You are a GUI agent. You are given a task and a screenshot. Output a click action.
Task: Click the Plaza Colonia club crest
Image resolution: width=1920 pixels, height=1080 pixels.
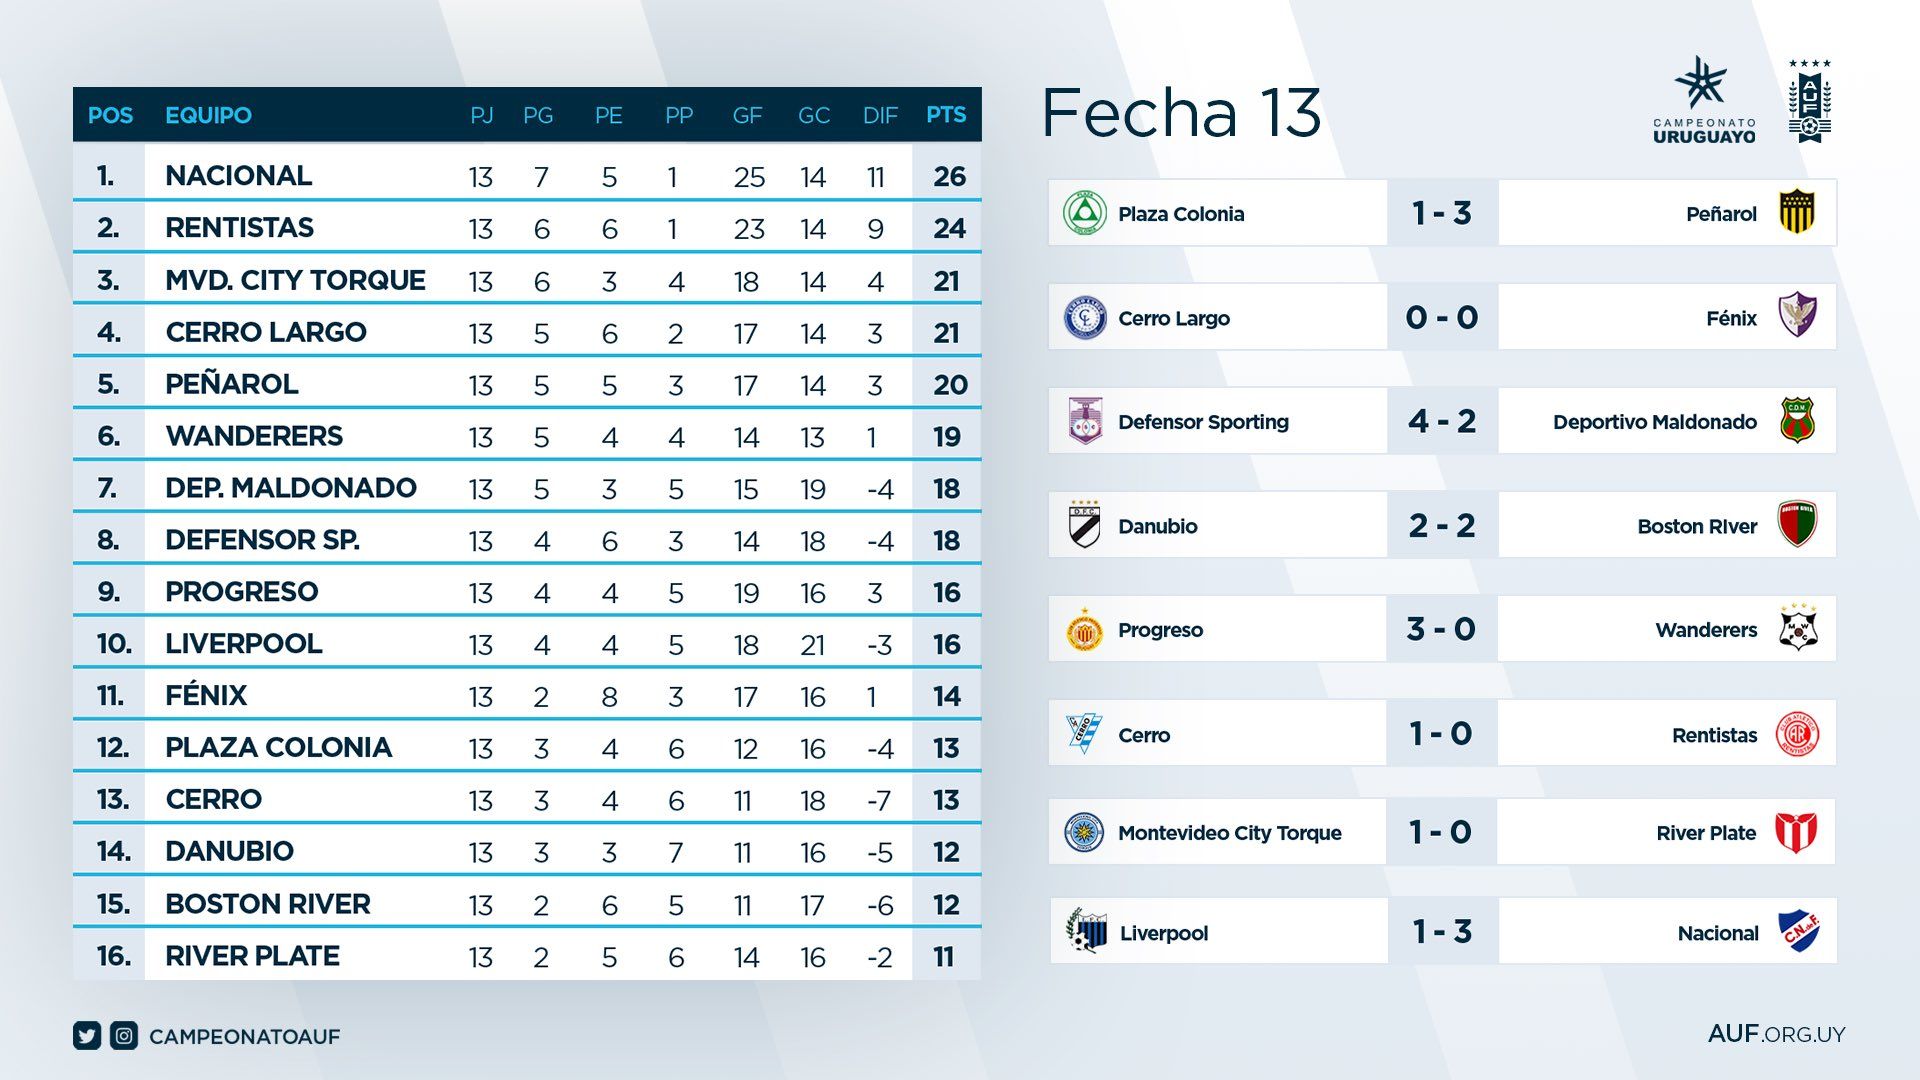[x=1082, y=213]
